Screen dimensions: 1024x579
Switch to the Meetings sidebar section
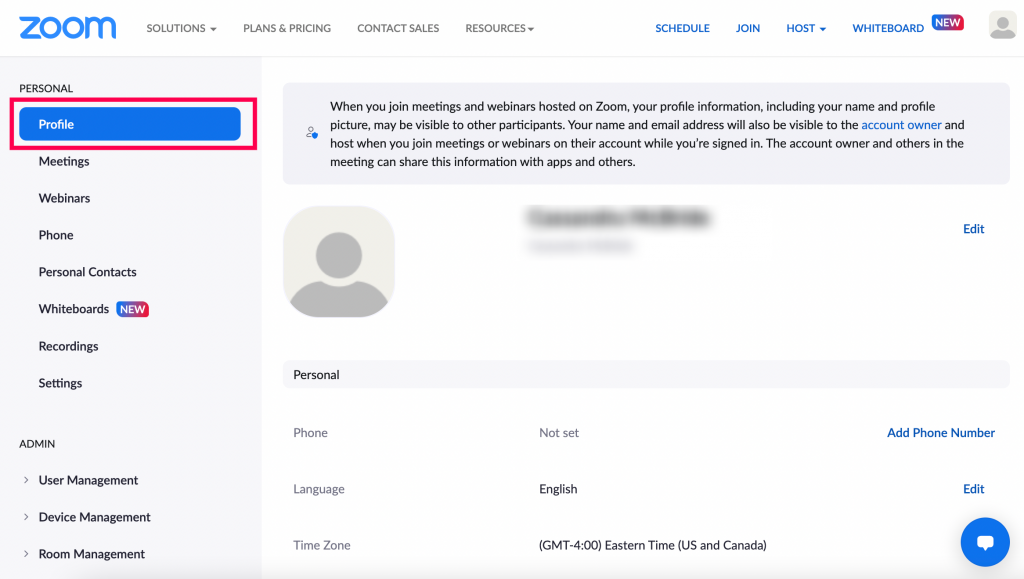pos(65,161)
